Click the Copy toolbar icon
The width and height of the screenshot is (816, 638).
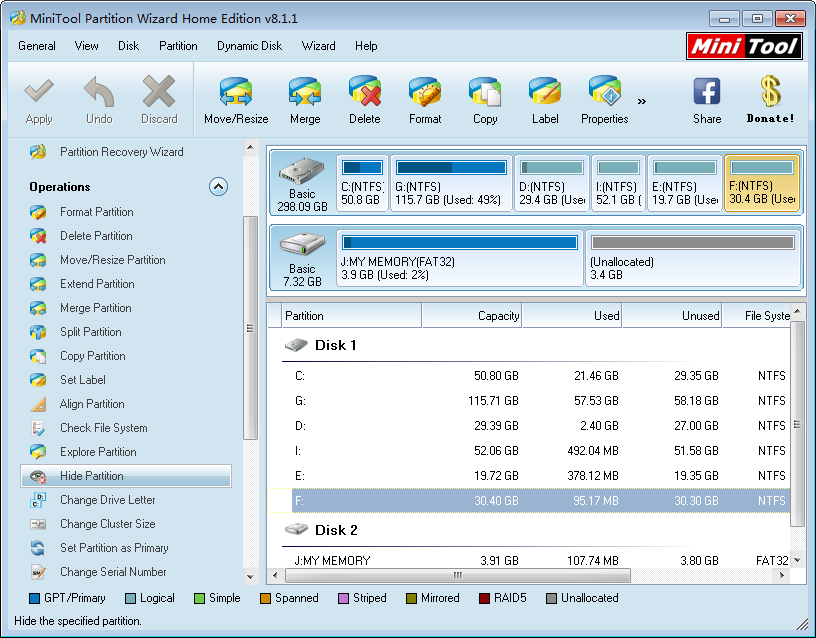point(485,91)
